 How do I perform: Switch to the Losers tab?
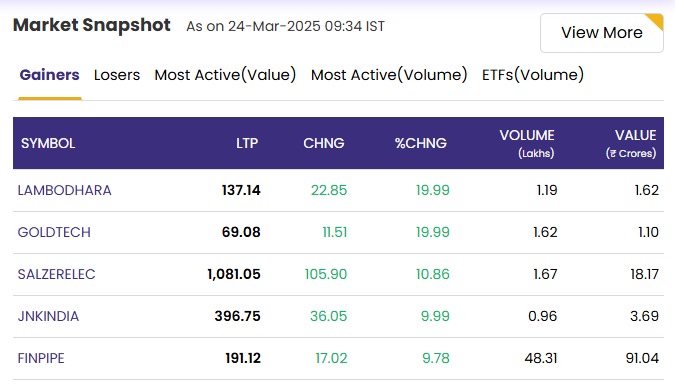pyautogui.click(x=117, y=75)
